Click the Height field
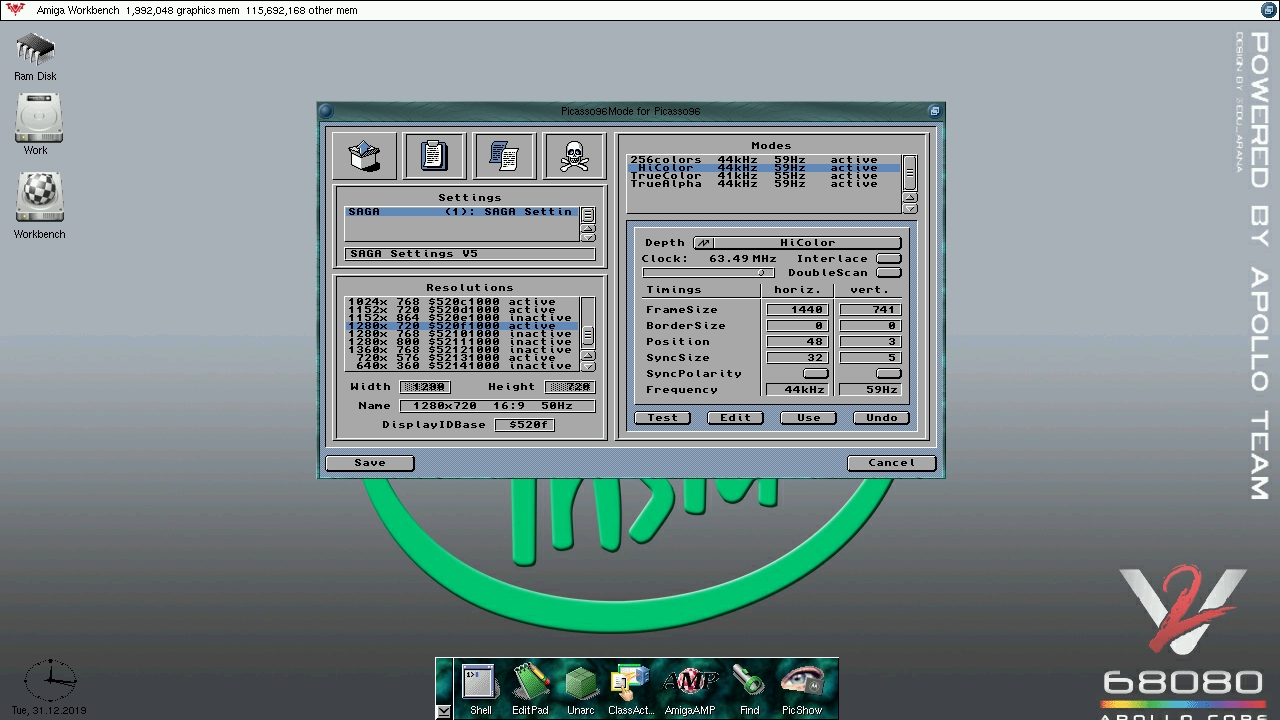The image size is (1280, 720). [570, 387]
